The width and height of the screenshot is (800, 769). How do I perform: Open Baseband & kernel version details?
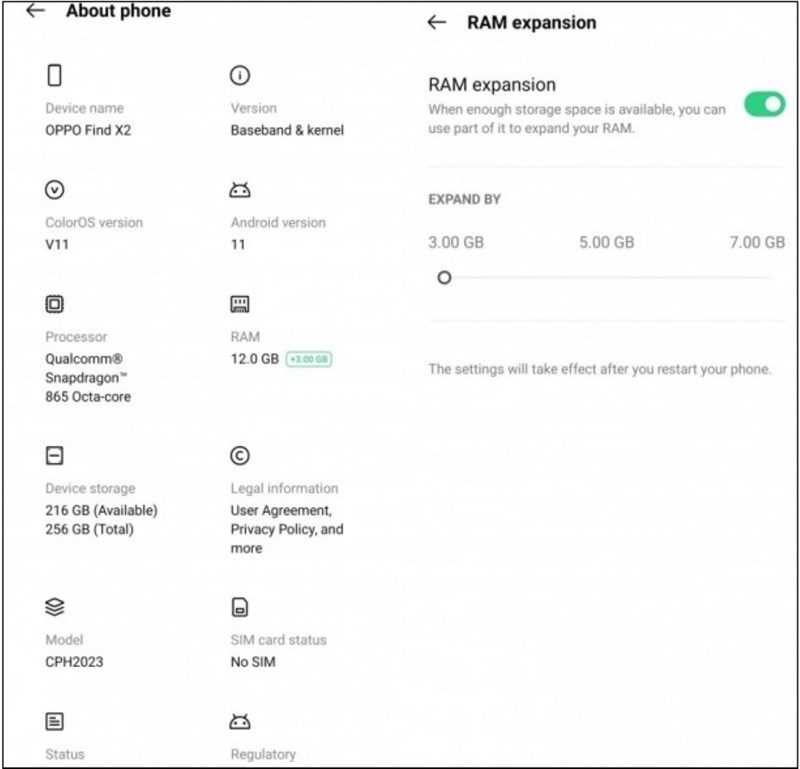pyautogui.click(x=287, y=130)
